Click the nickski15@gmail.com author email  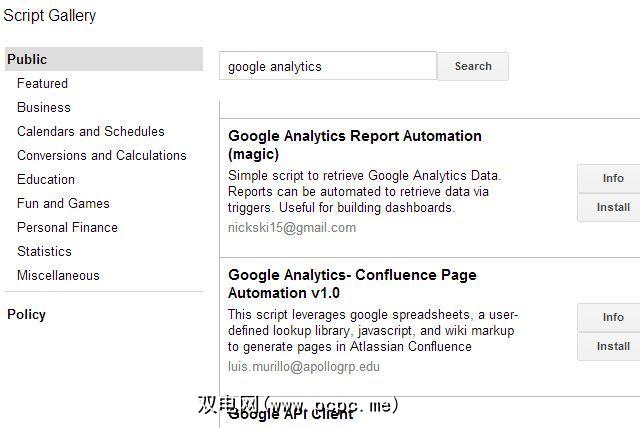click(292, 227)
